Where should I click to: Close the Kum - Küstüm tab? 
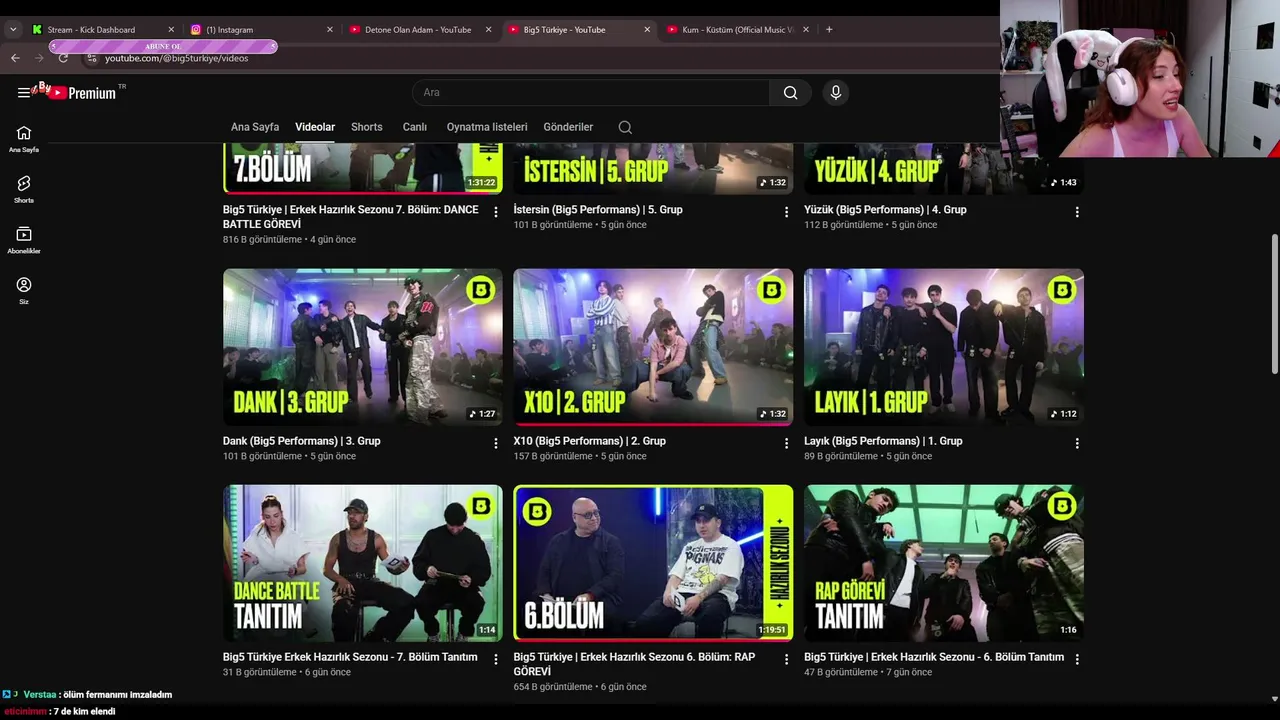point(806,30)
